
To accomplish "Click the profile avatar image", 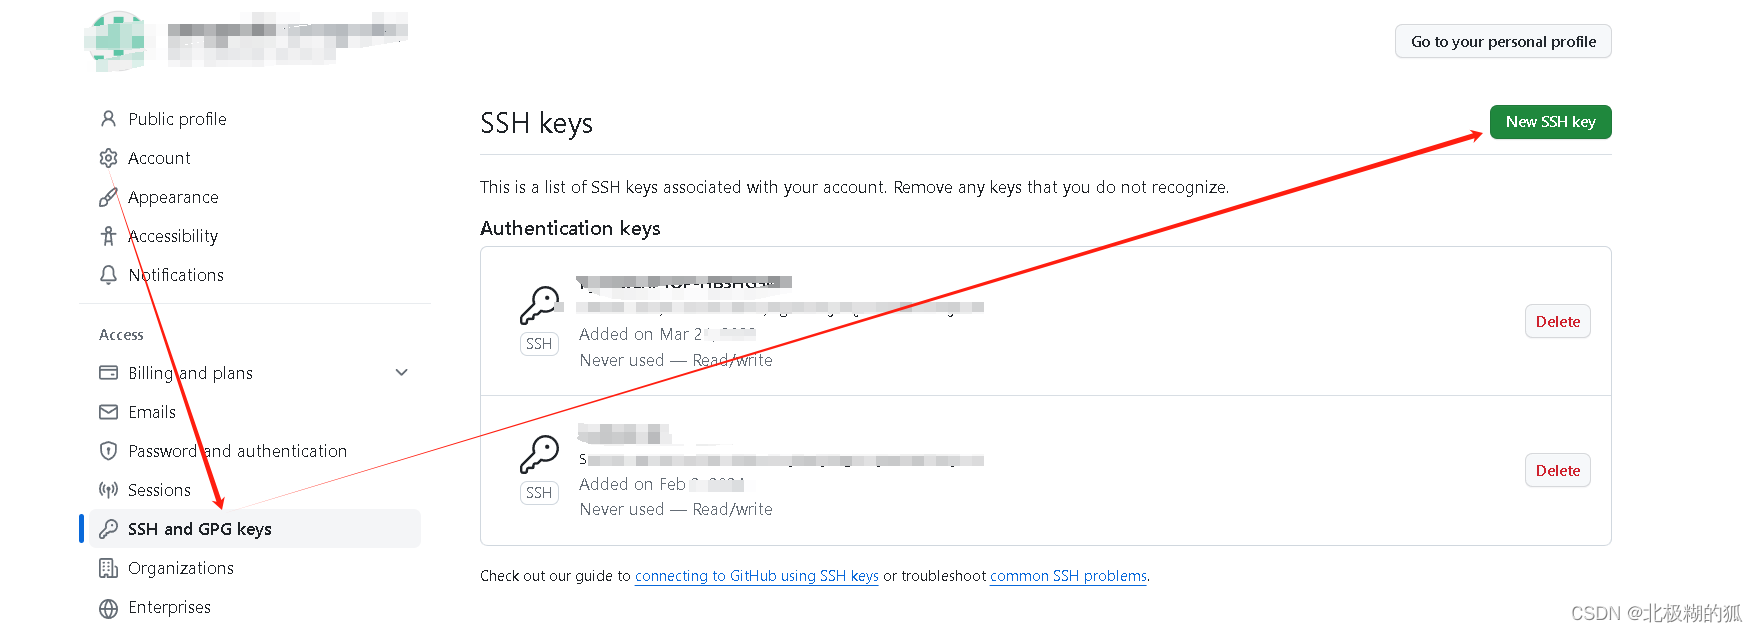I will (117, 41).
